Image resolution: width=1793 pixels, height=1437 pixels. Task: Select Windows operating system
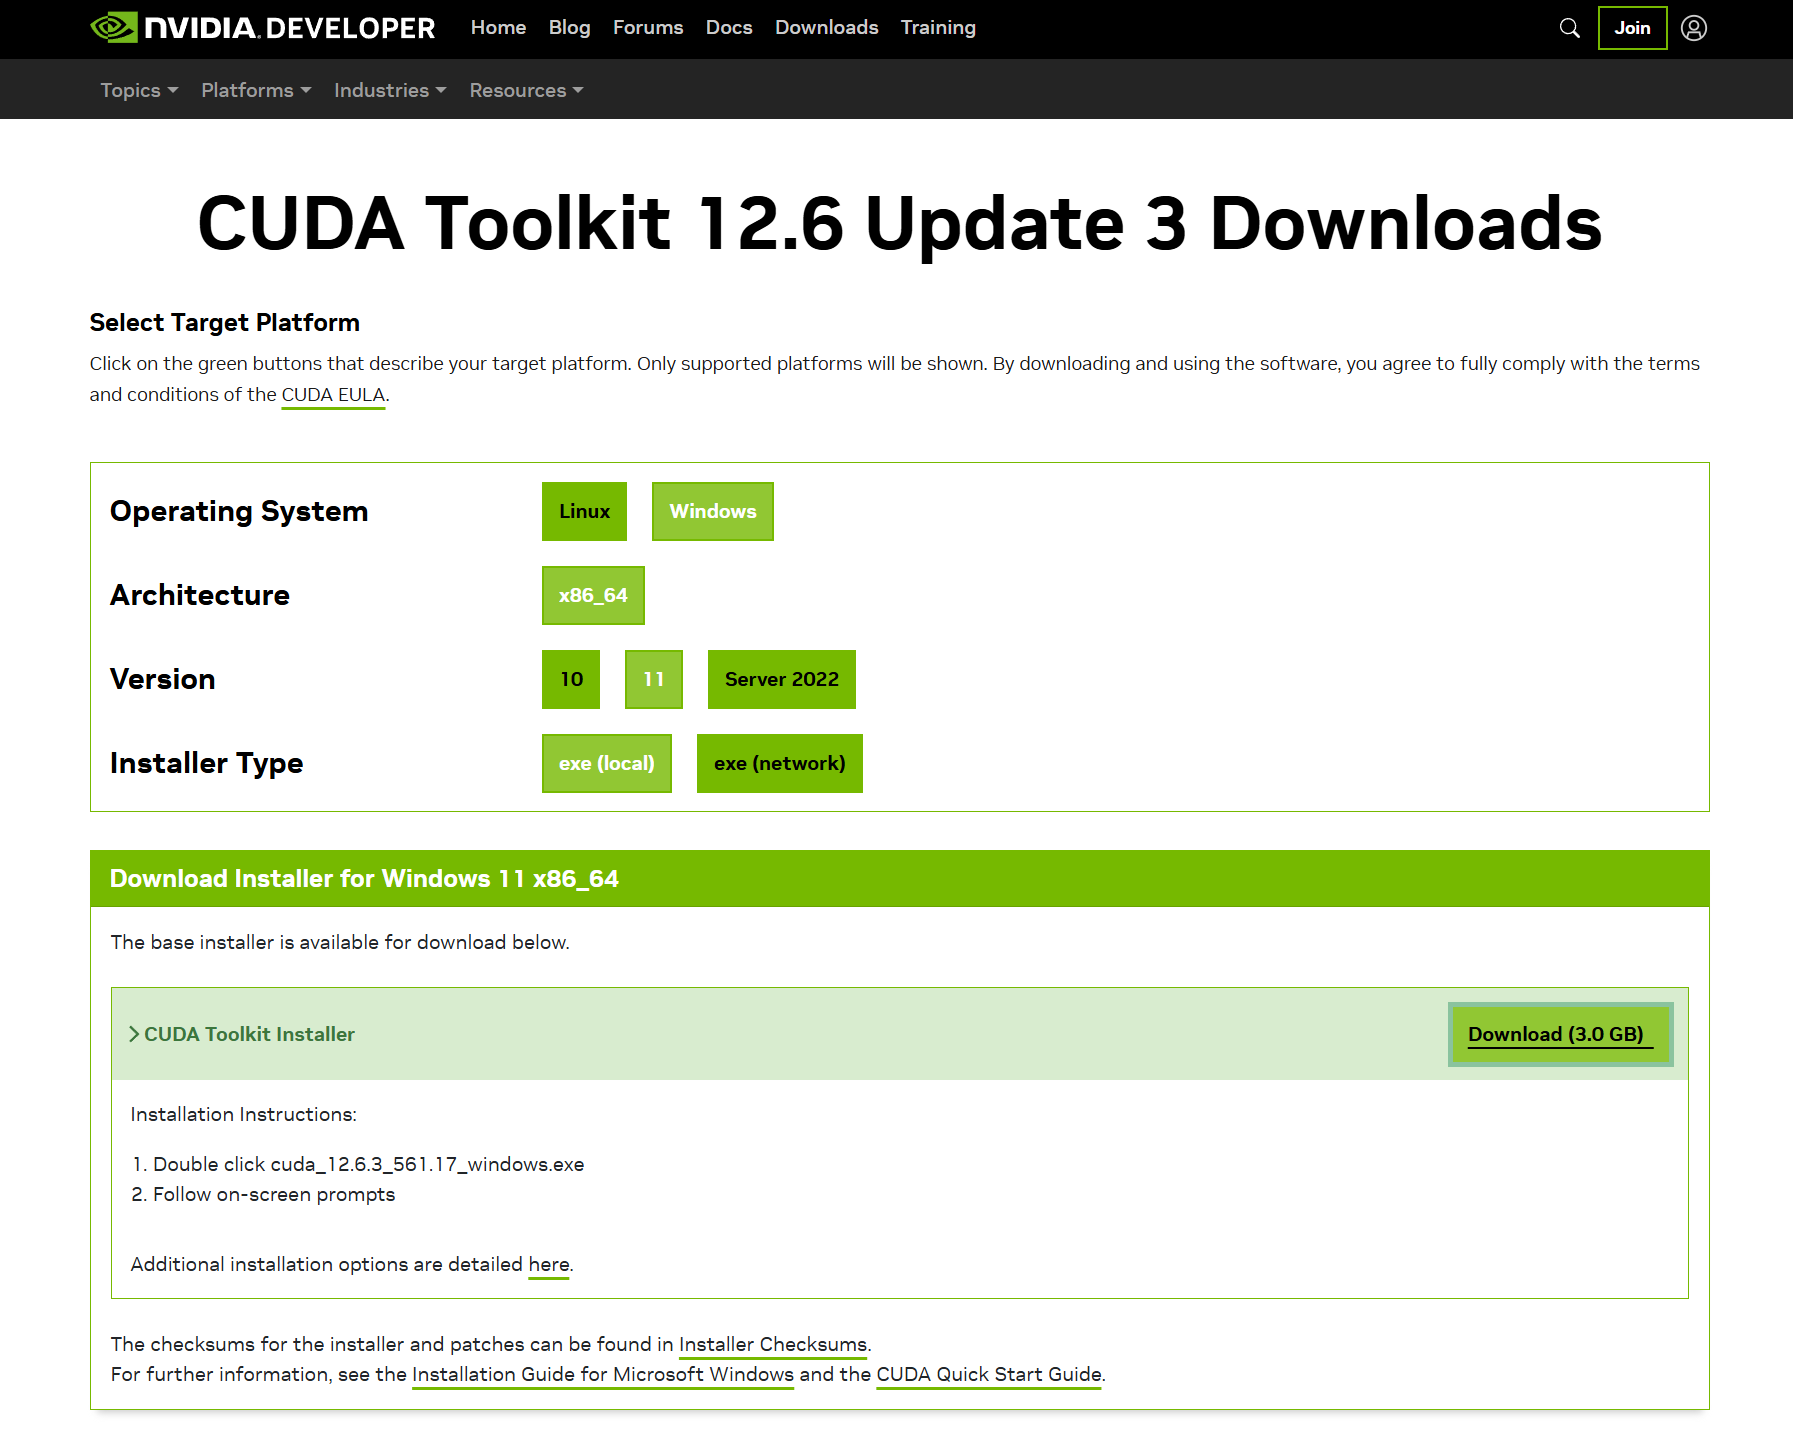point(713,511)
